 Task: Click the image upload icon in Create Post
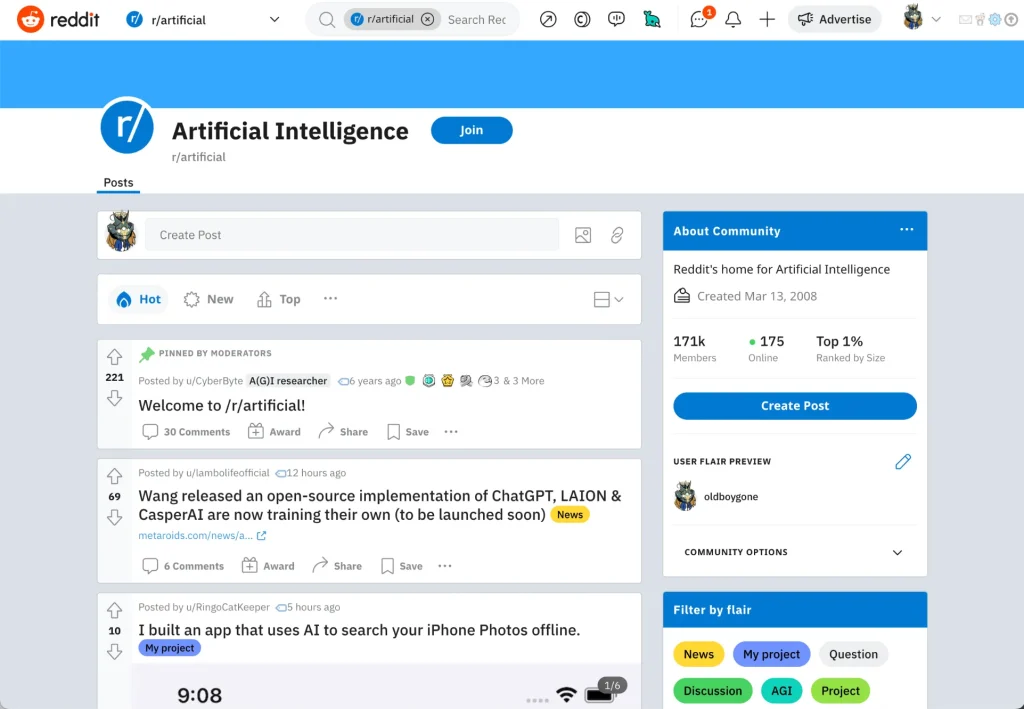click(583, 235)
